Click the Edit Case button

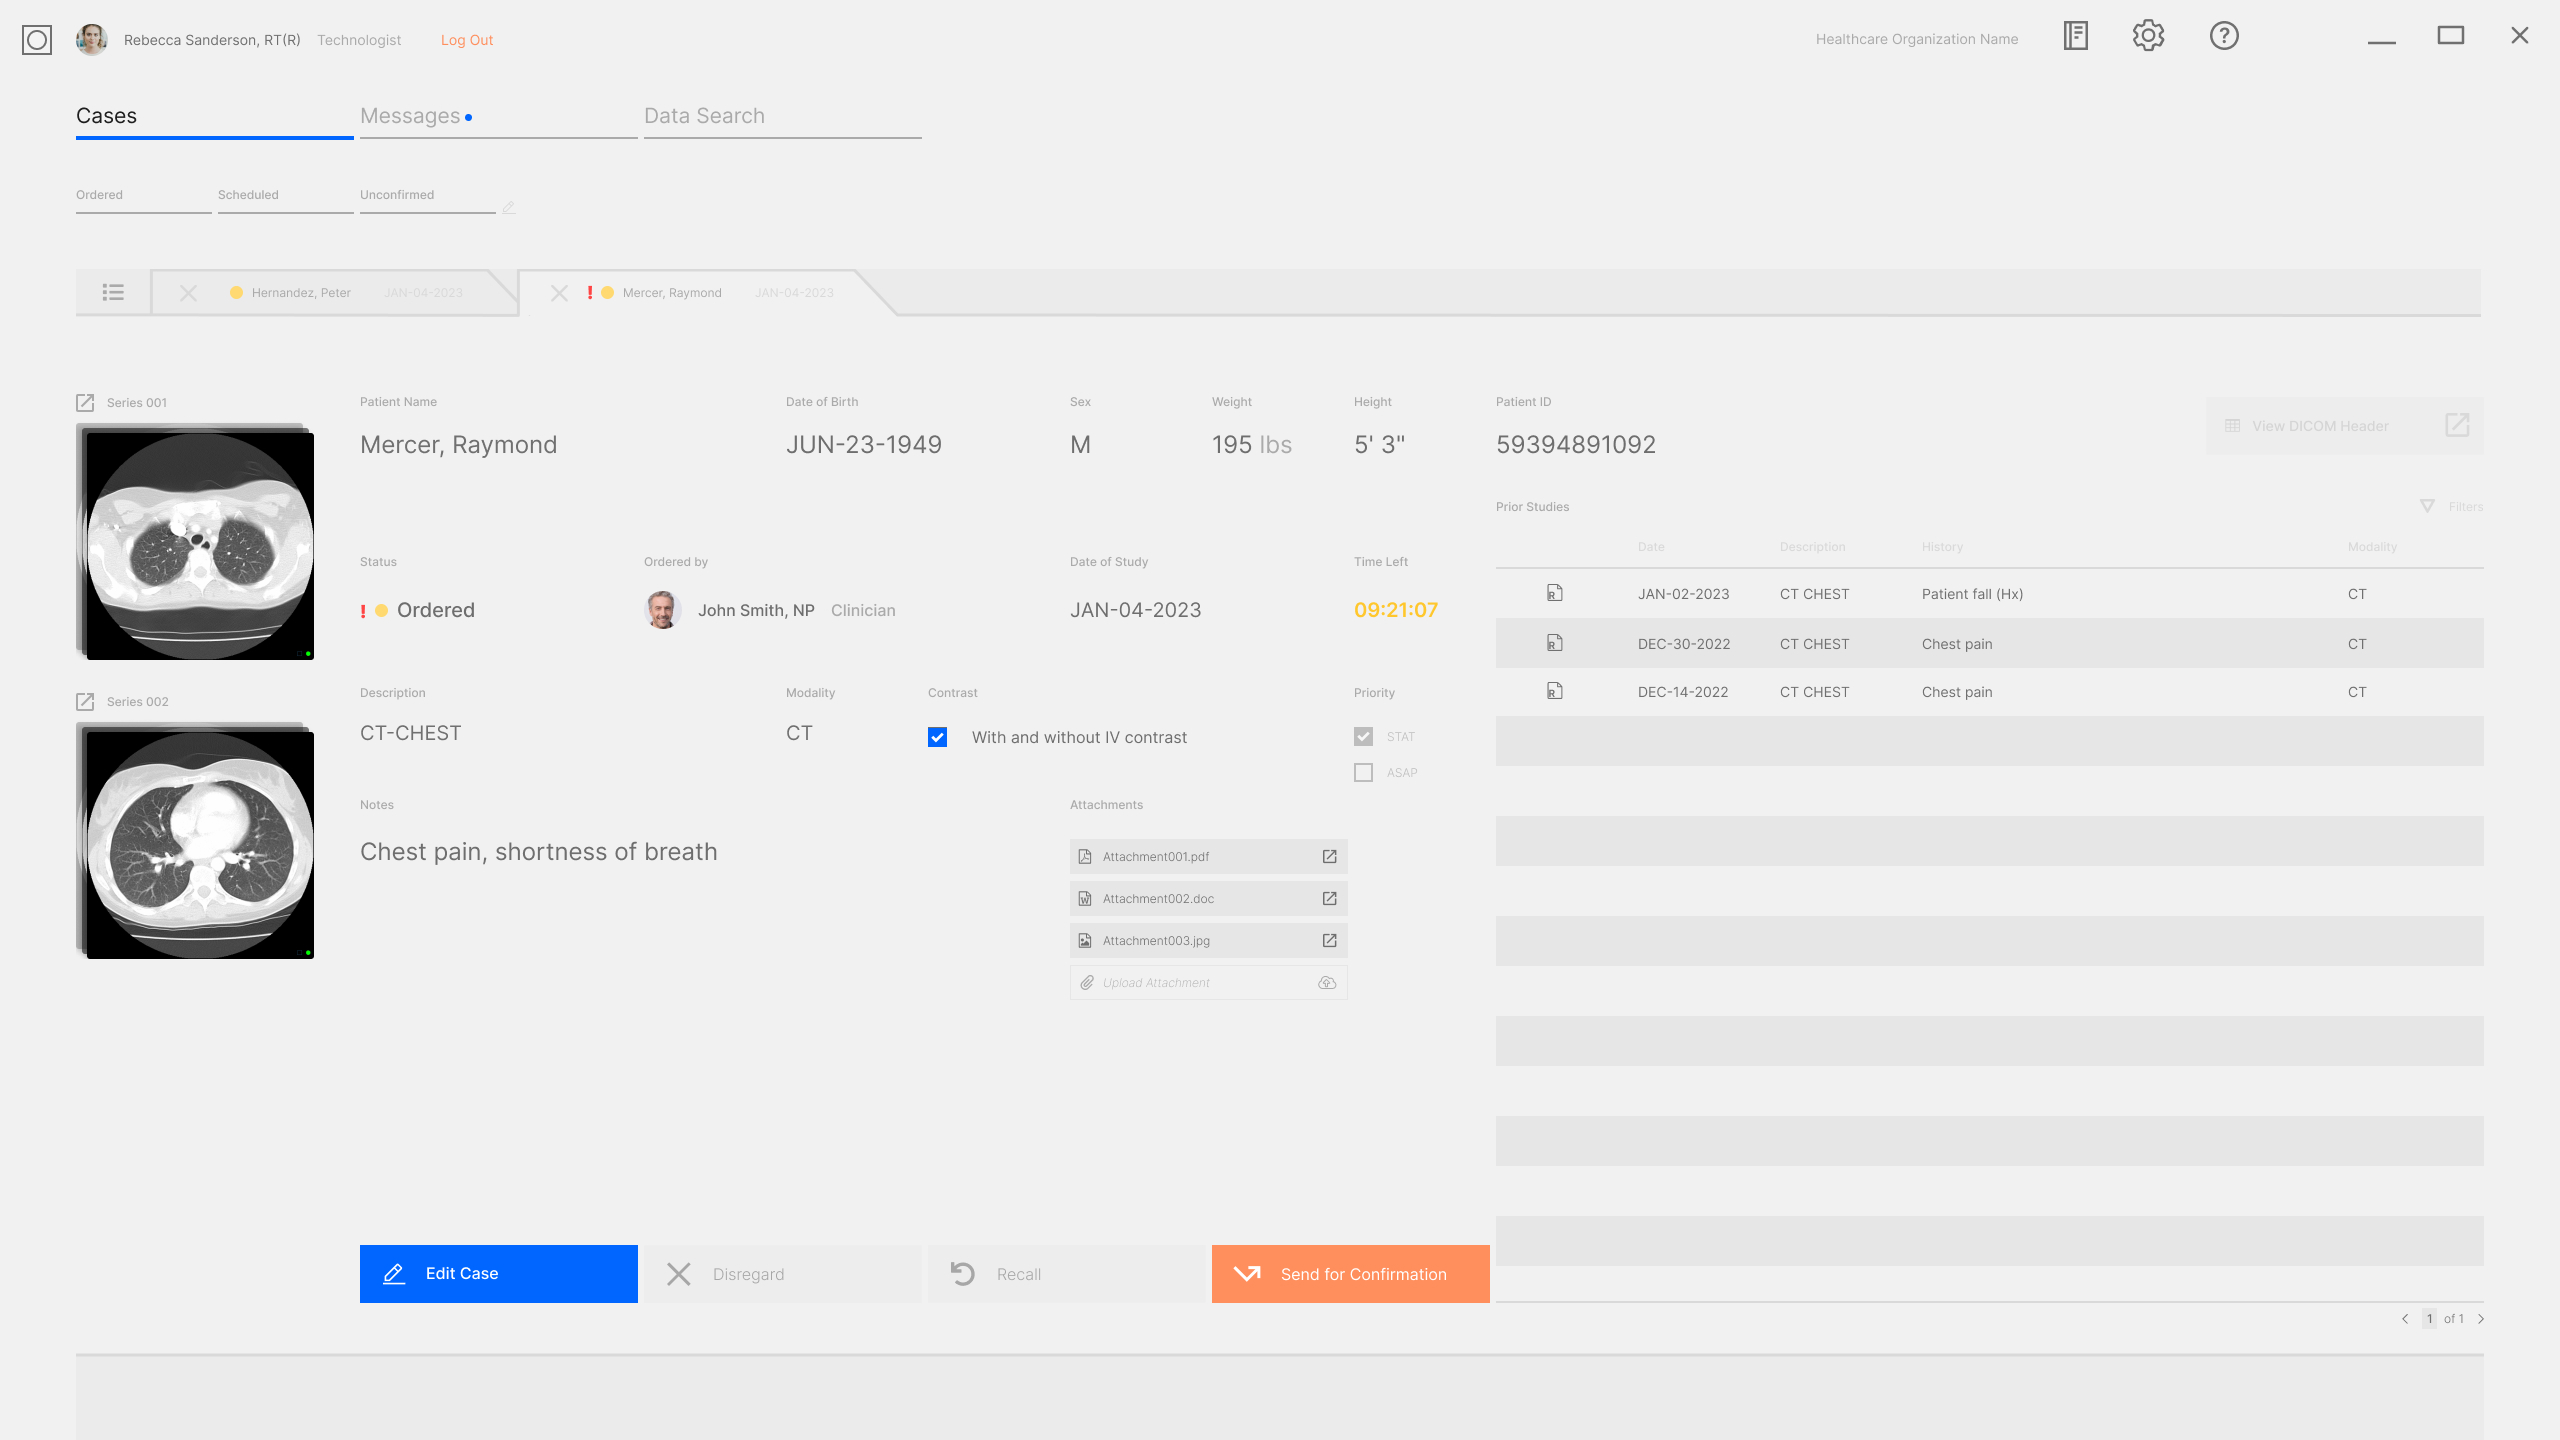(498, 1273)
